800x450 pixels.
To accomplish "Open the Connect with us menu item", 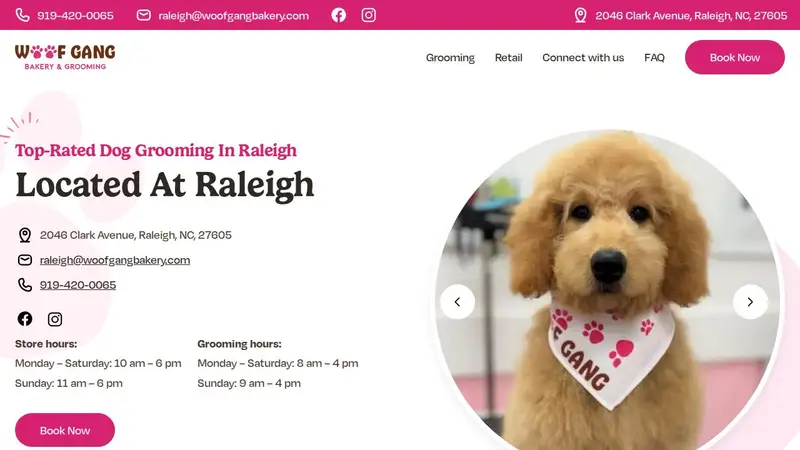I will pyautogui.click(x=583, y=58).
